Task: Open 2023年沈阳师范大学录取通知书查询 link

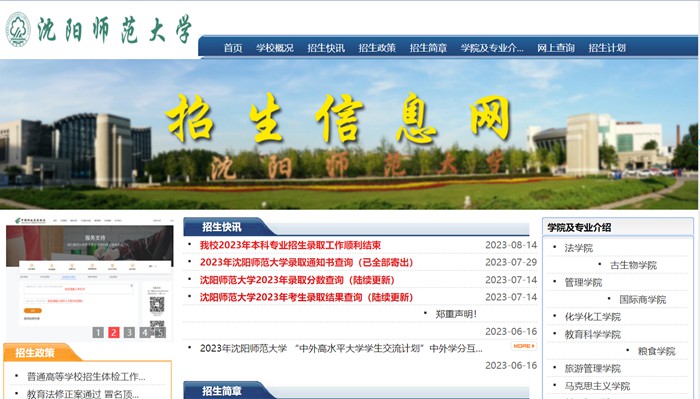Action: pyautogui.click(x=306, y=262)
